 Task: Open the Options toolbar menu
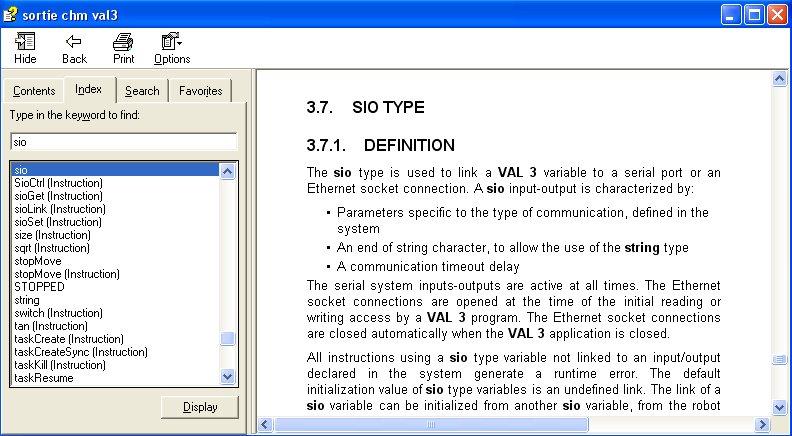pyautogui.click(x=172, y=49)
